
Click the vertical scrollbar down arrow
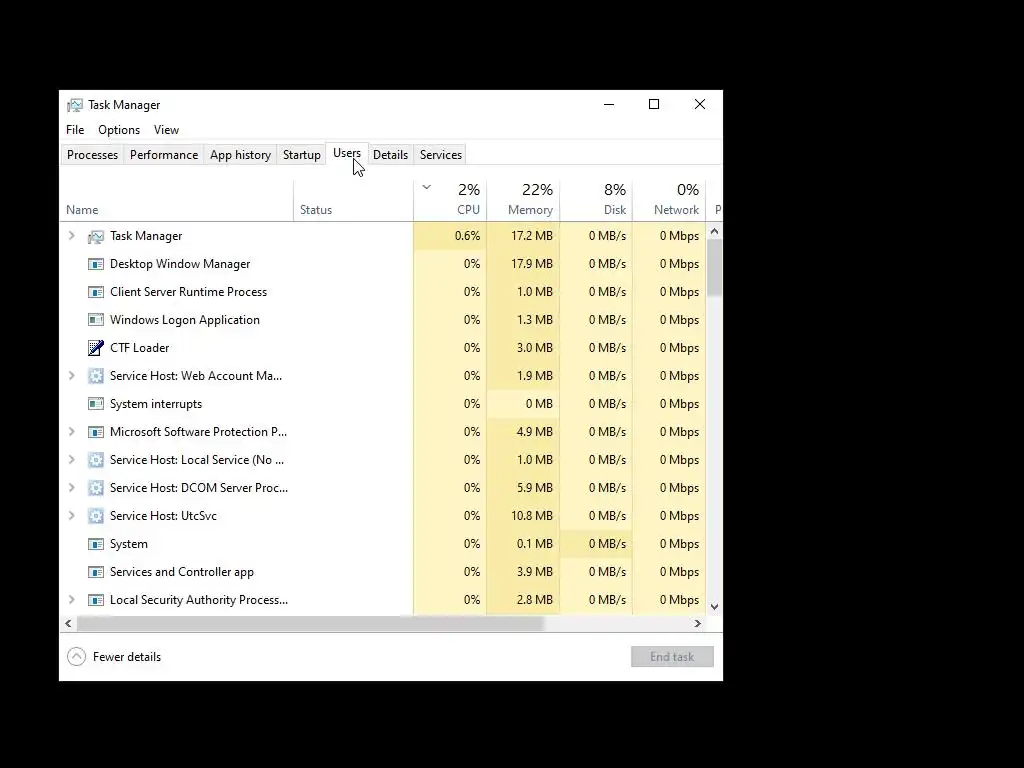coord(714,607)
